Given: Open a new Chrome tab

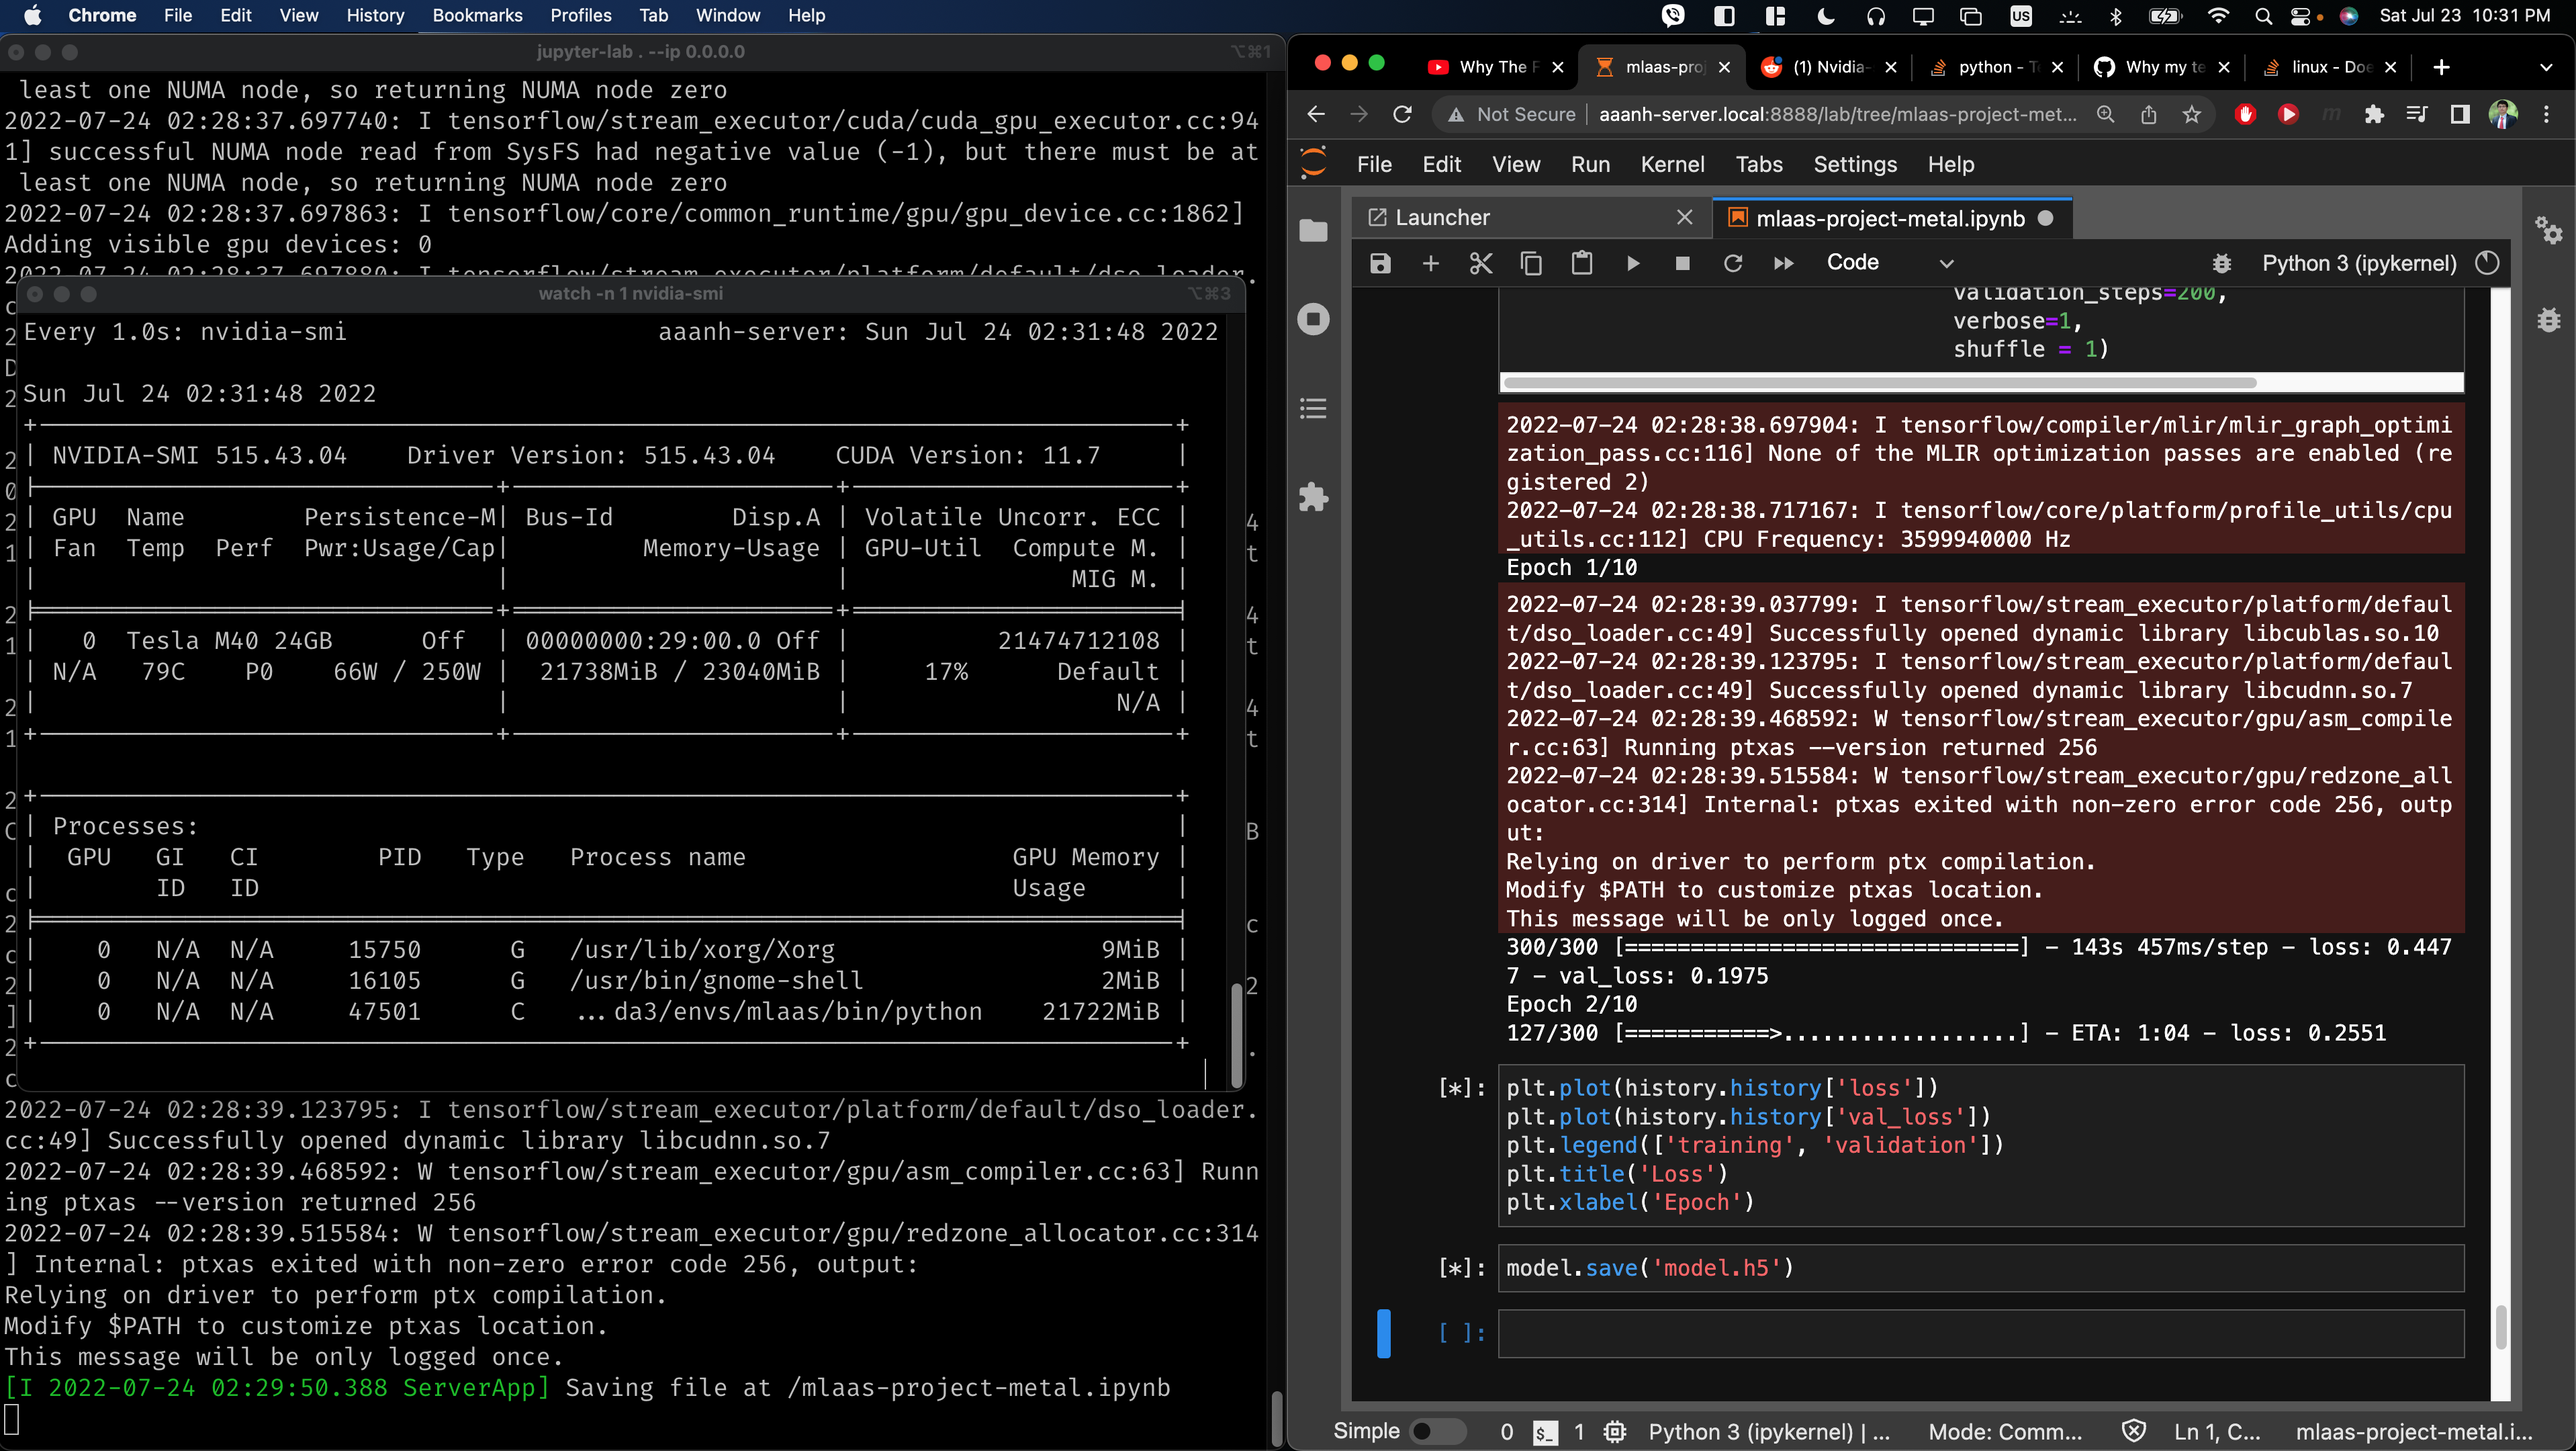Looking at the screenshot, I should tap(2441, 67).
